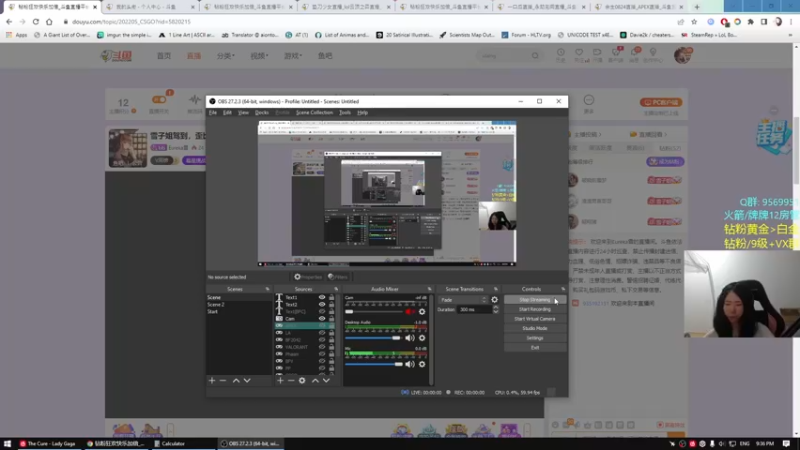Open the Chrome extensions puzzle icon

[x=751, y=22]
